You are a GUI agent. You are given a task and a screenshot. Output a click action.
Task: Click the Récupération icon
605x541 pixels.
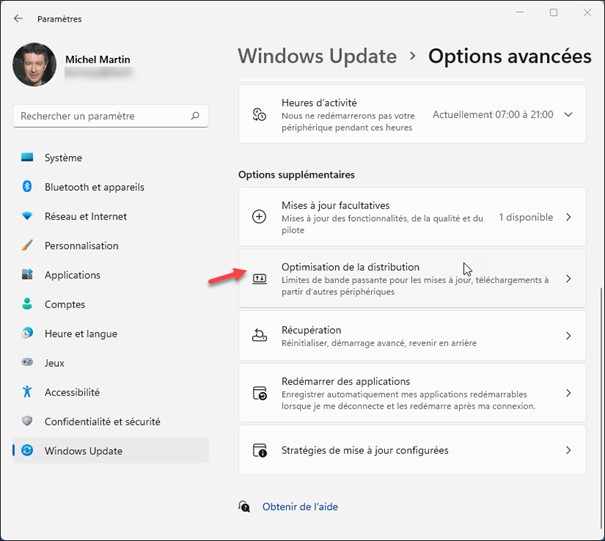260,336
